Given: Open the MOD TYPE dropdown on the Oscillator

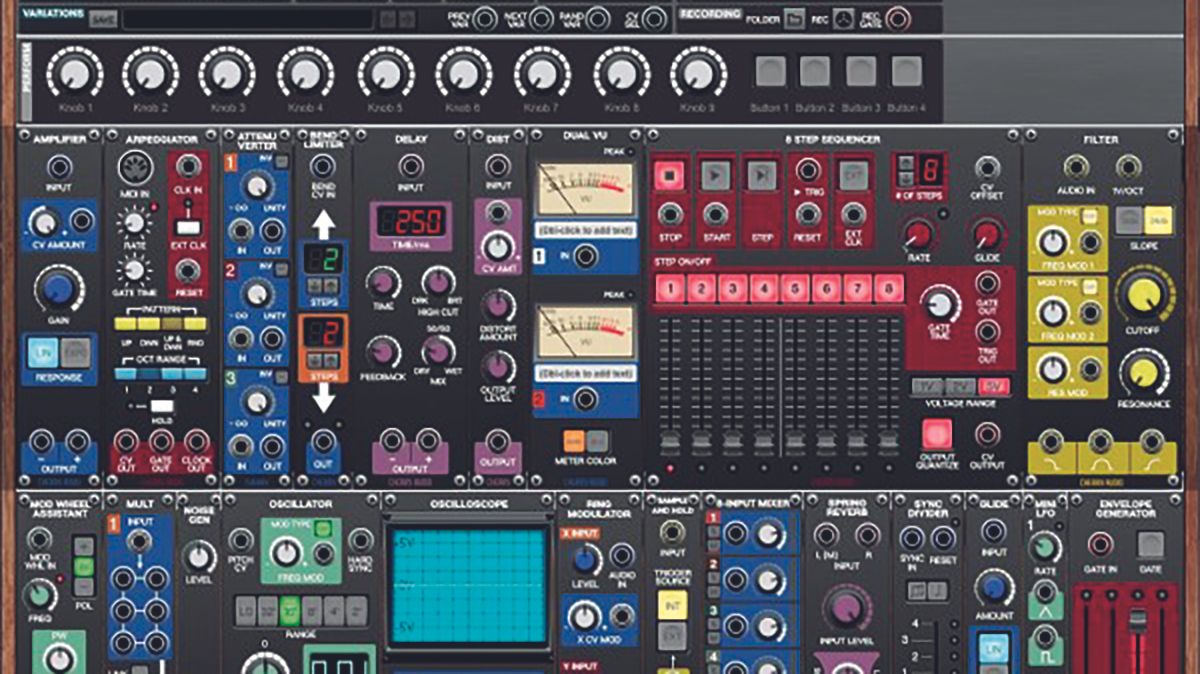Looking at the screenshot, I should [322, 527].
